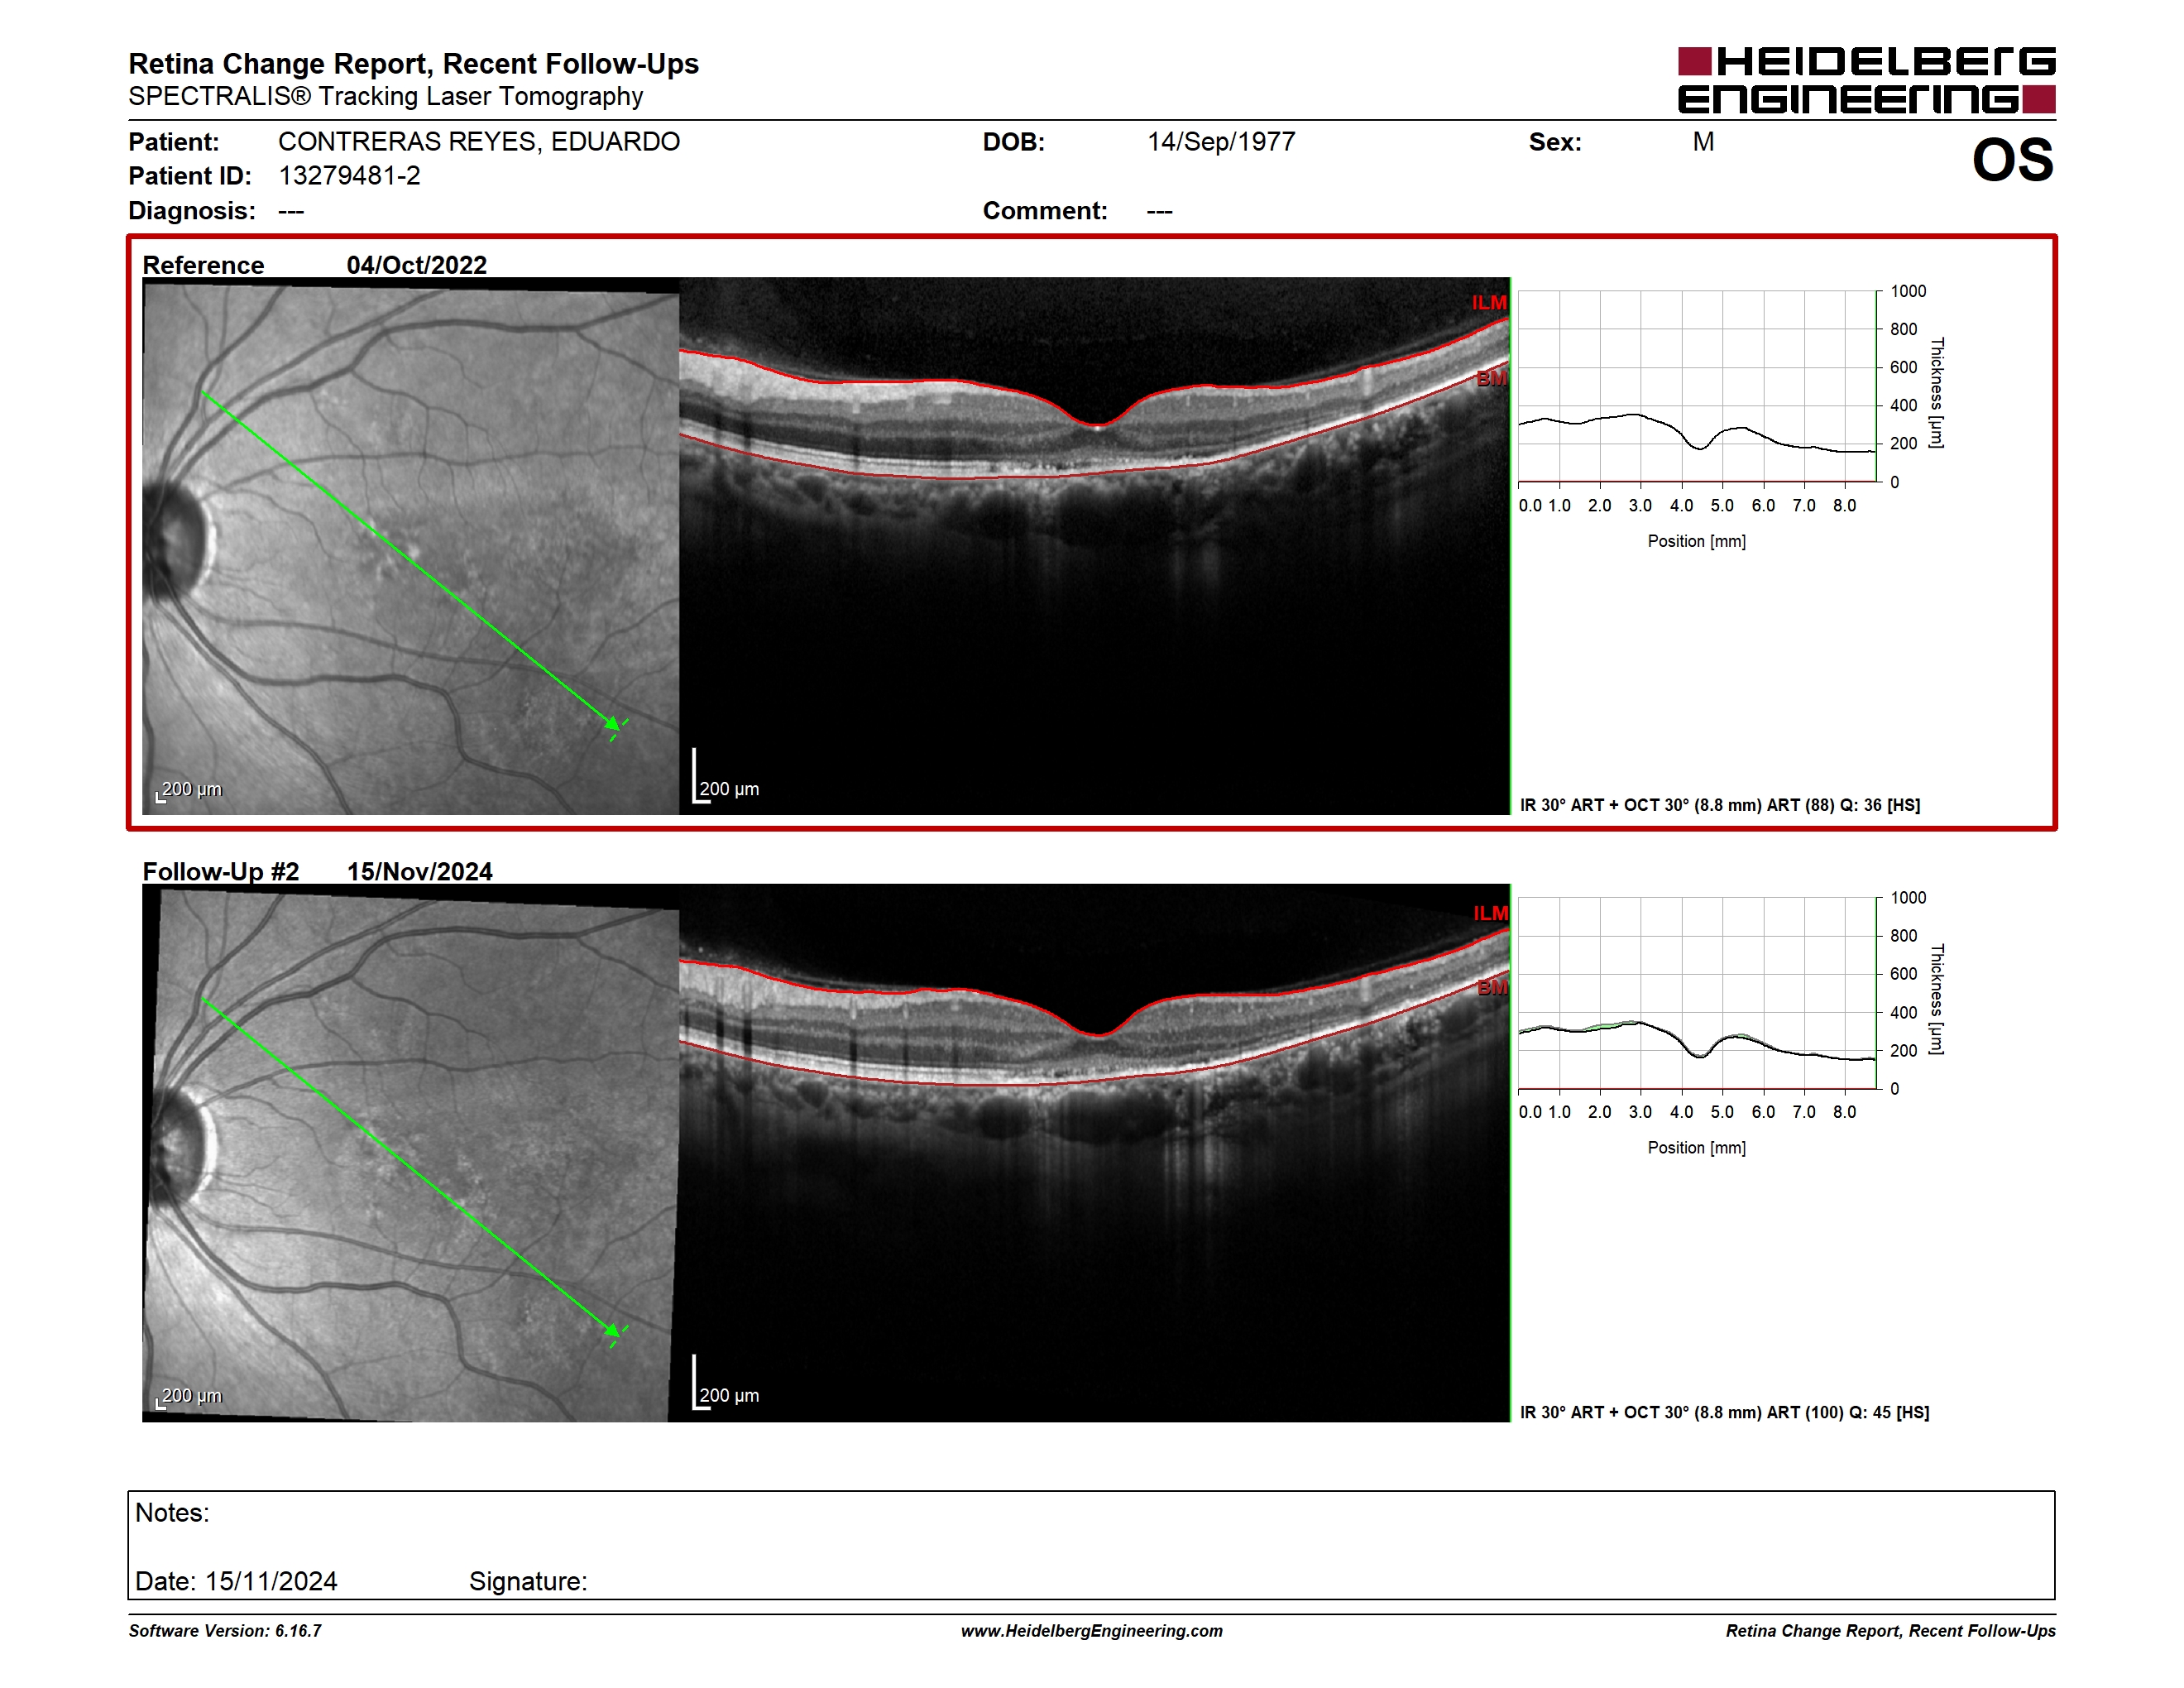Click the Reference scan info line with 'Q: 36'
The height and width of the screenshot is (1688, 2184).
click(x=1720, y=805)
